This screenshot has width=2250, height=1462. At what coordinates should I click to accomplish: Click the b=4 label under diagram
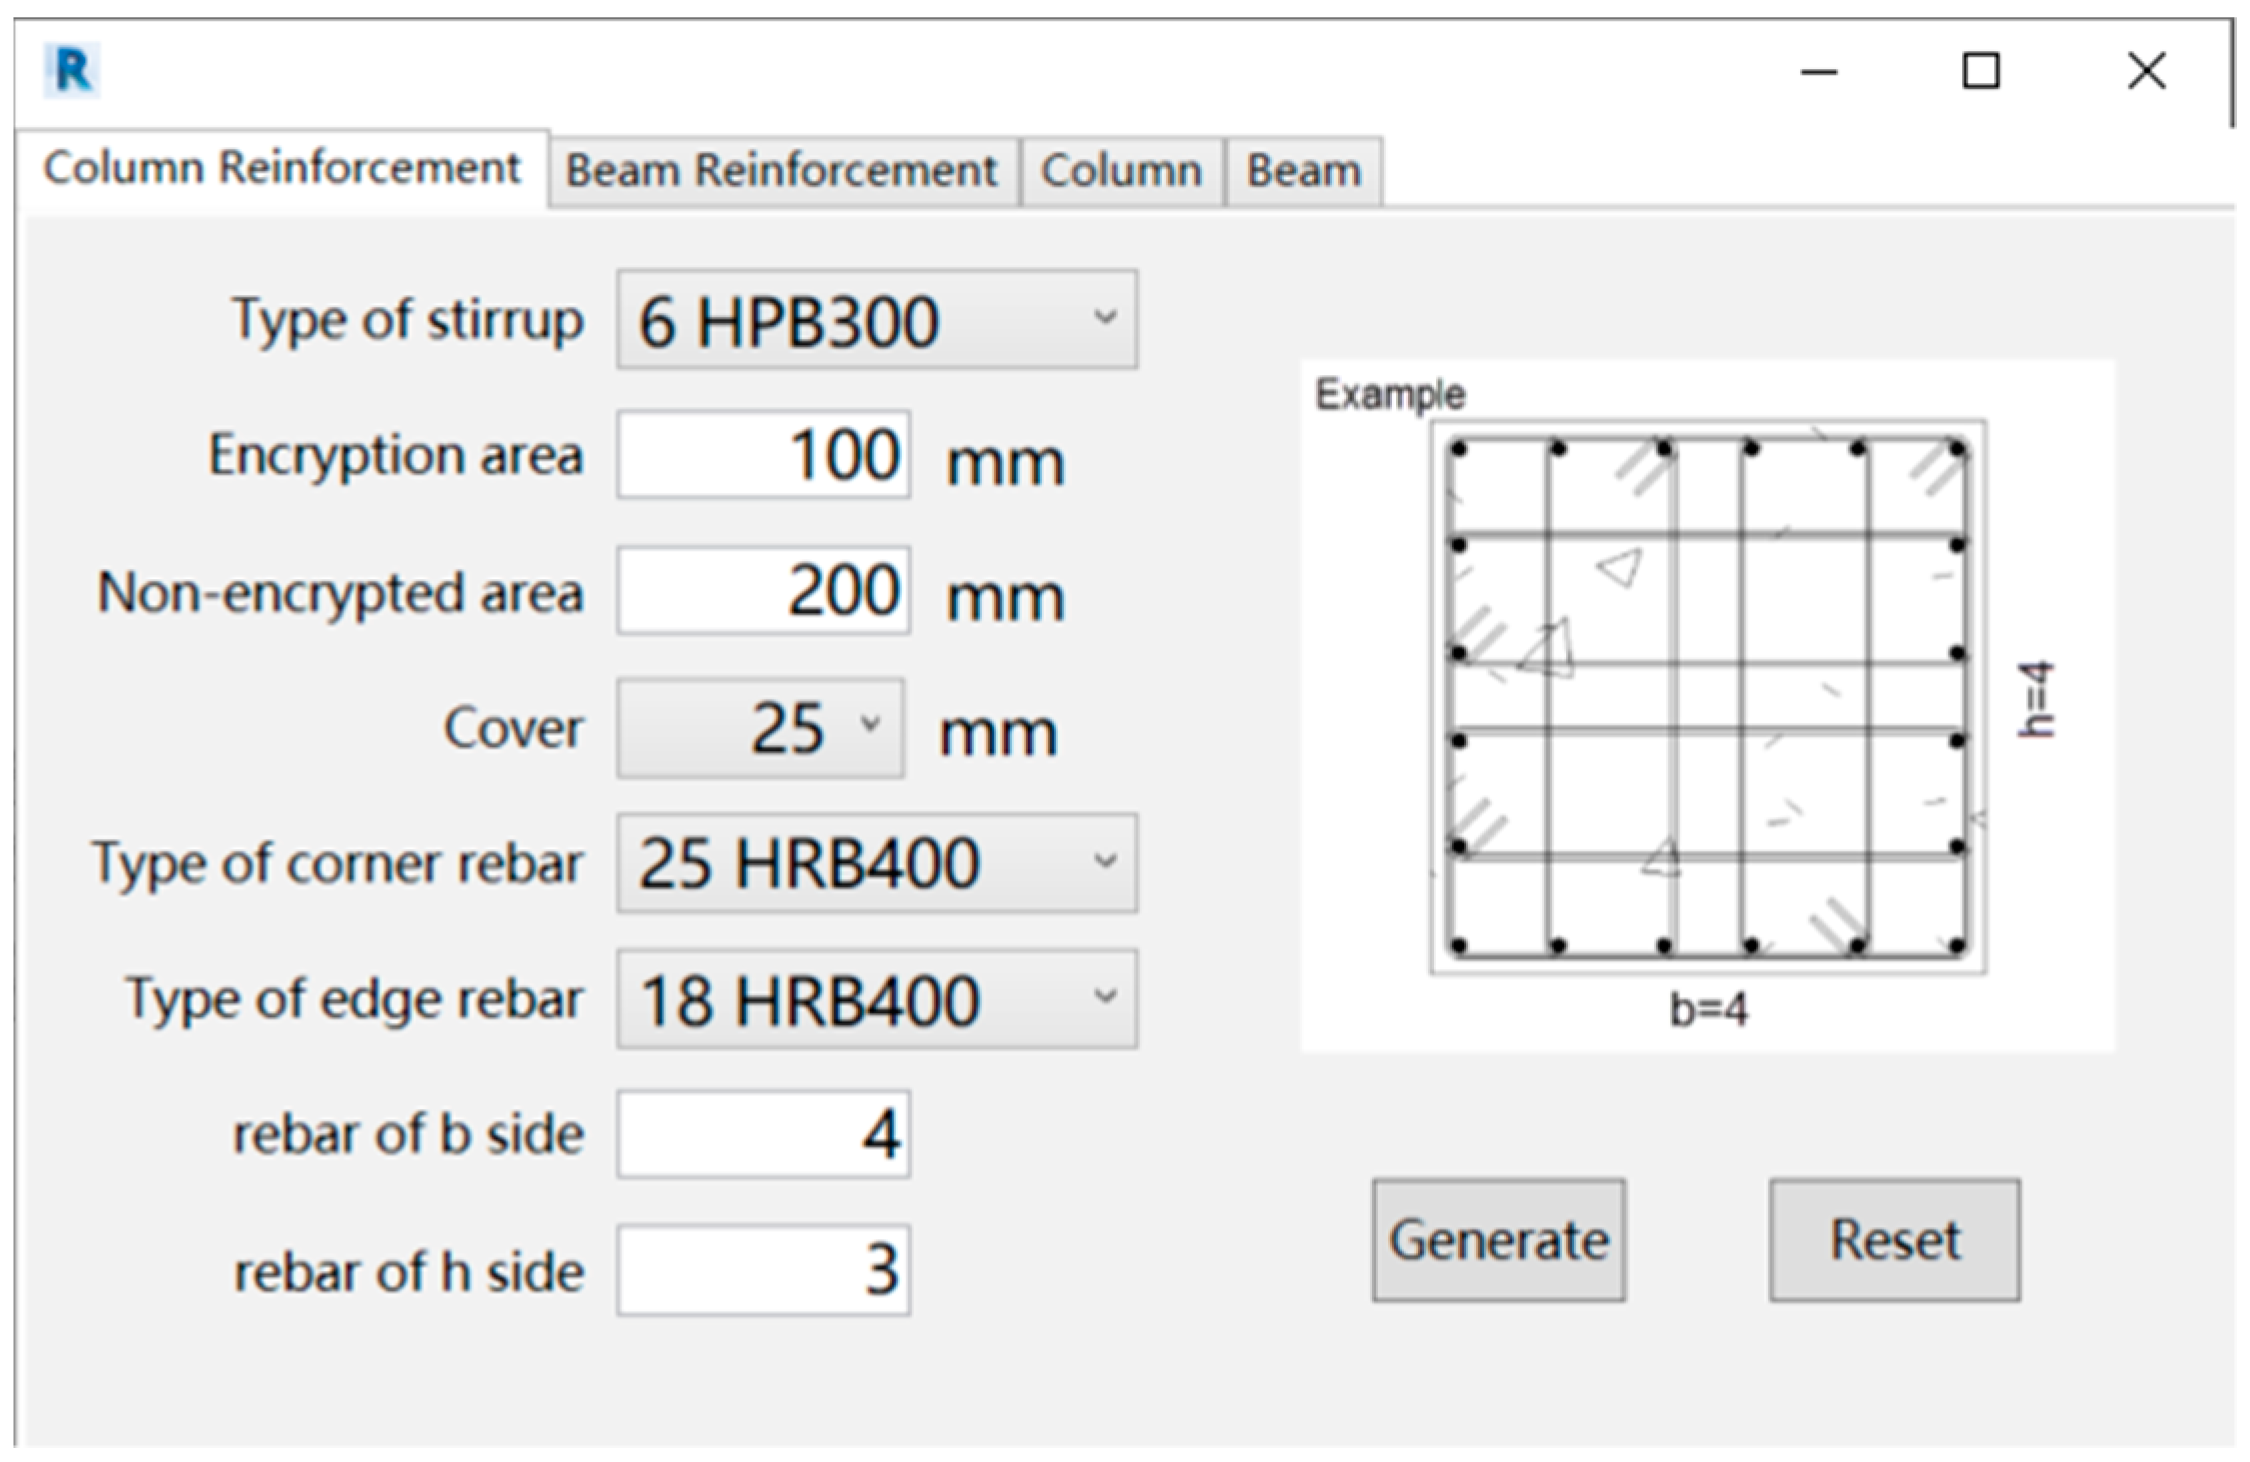[1708, 1010]
